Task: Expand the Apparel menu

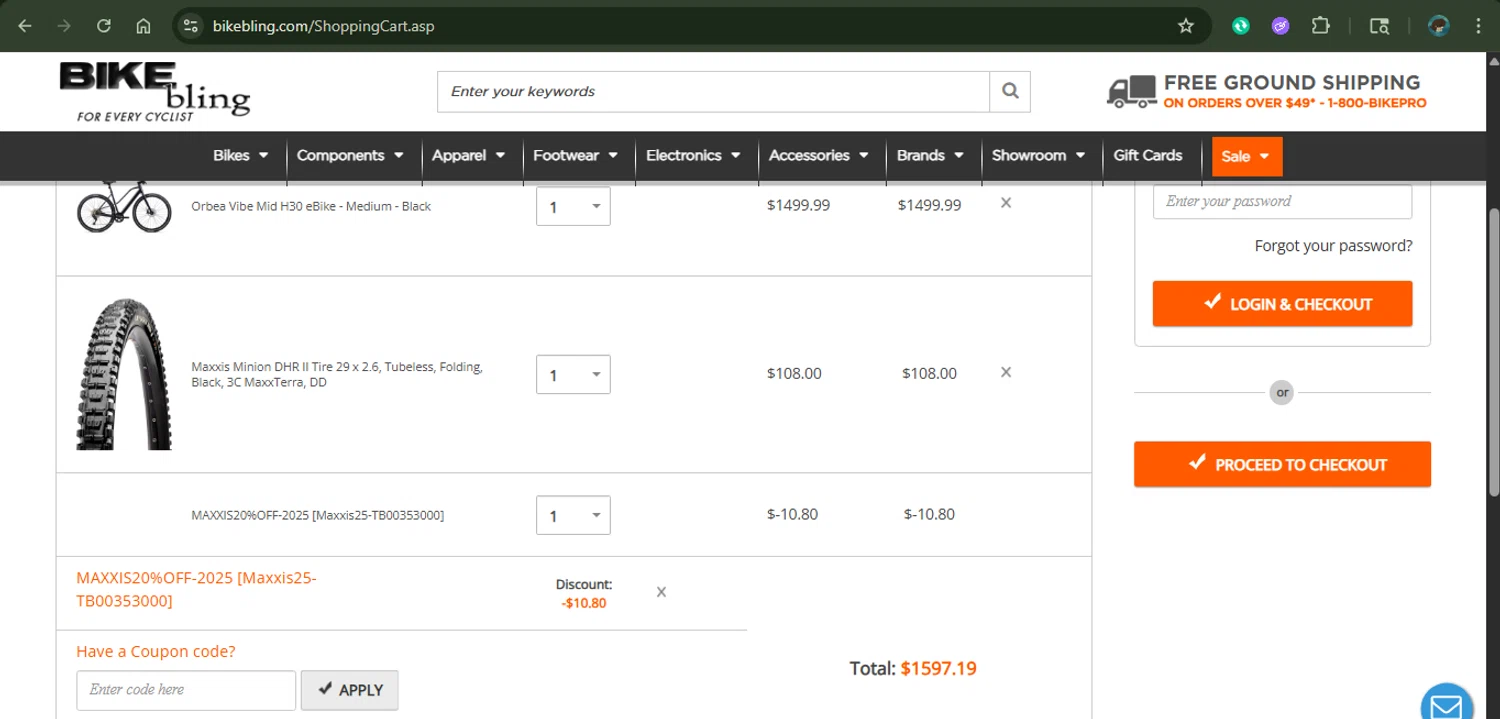Action: pyautogui.click(x=469, y=156)
